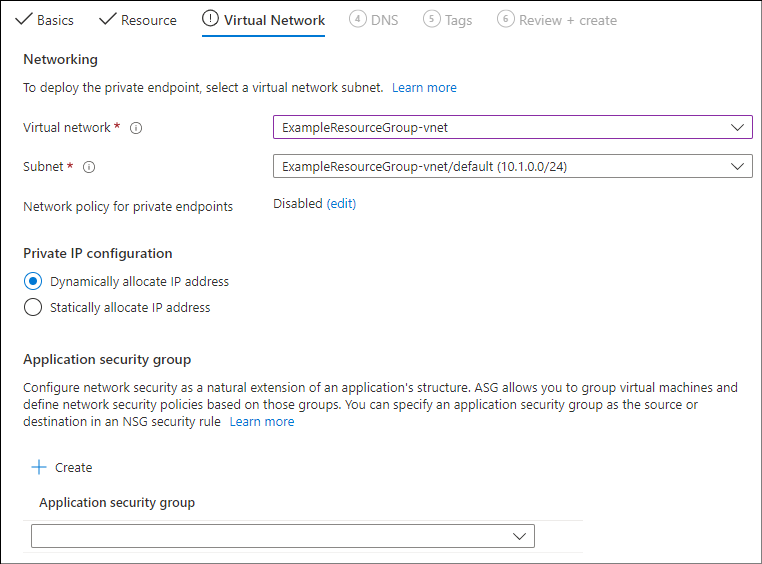Click the Resource checkmark icon
The image size is (762, 564).
pos(107,19)
